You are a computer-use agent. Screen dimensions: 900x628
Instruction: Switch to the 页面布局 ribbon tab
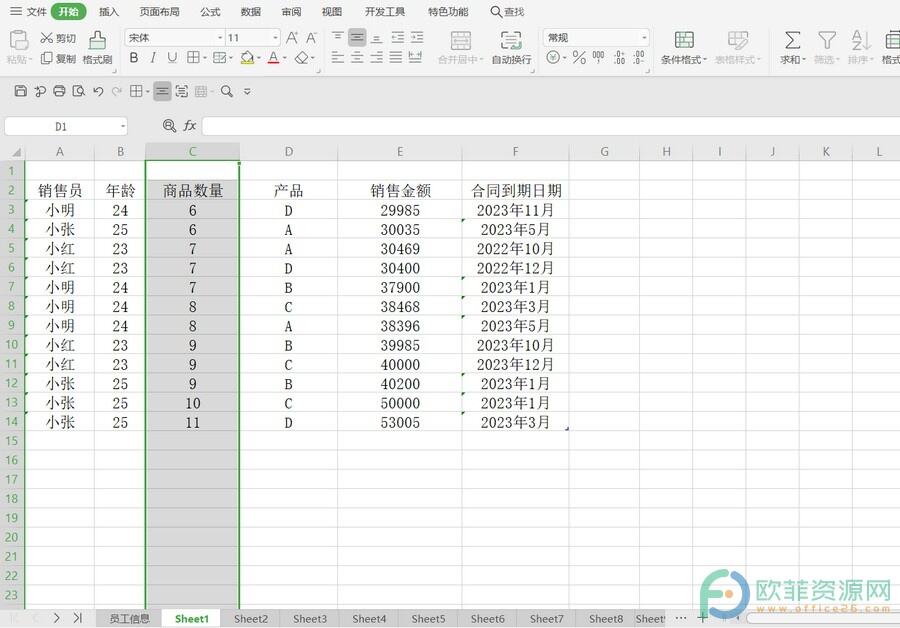tap(159, 11)
